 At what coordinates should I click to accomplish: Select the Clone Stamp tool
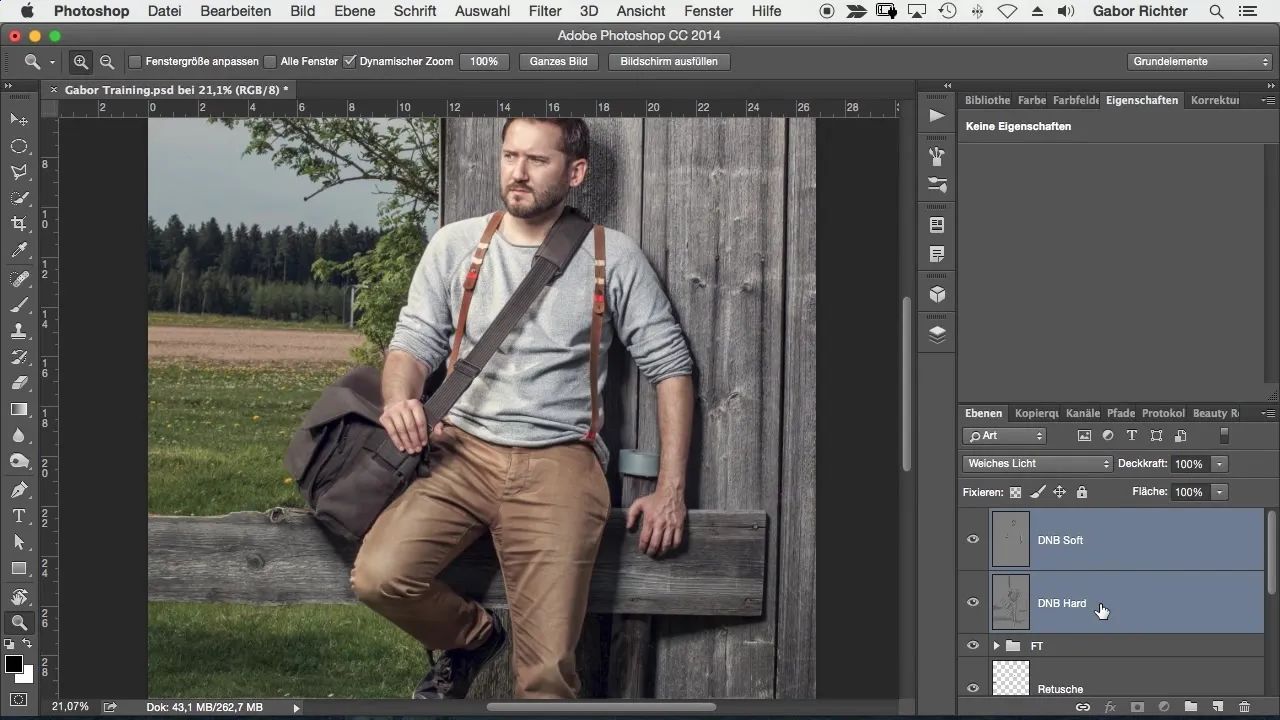coord(19,331)
